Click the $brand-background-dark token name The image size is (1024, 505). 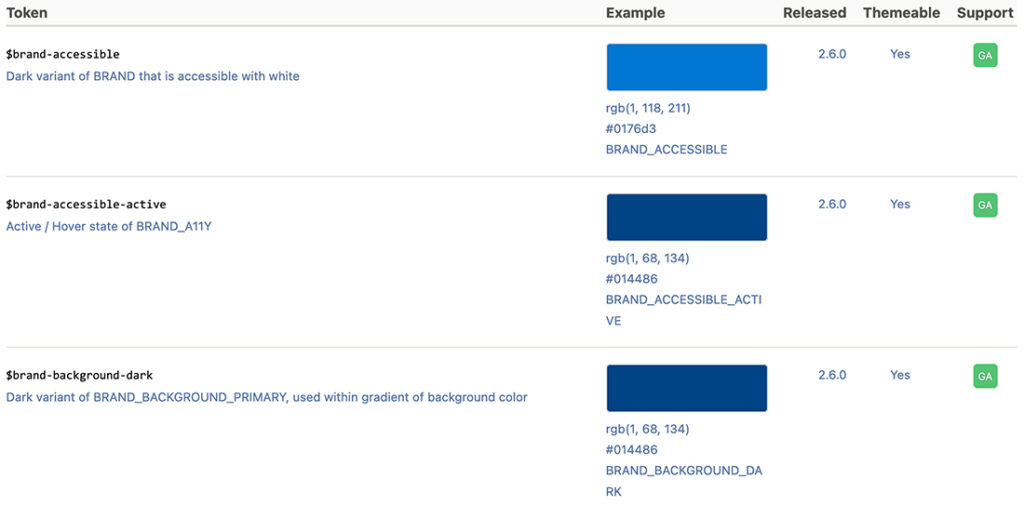[x=79, y=375]
